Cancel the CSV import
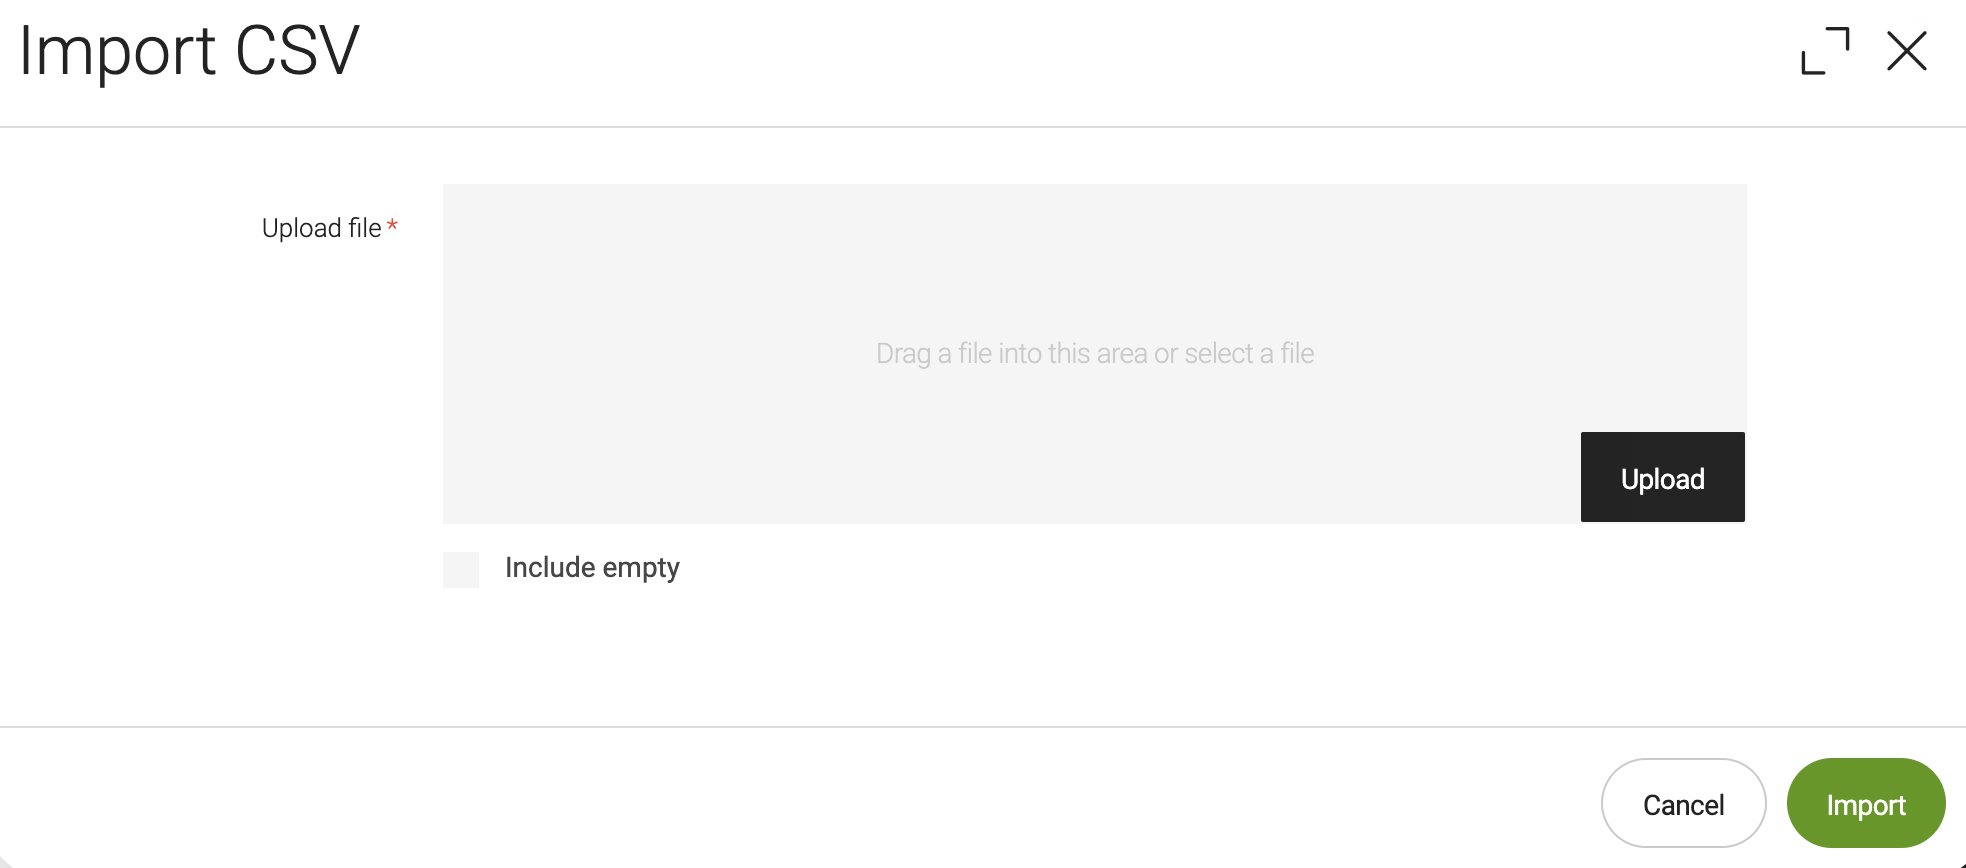 pos(1683,804)
